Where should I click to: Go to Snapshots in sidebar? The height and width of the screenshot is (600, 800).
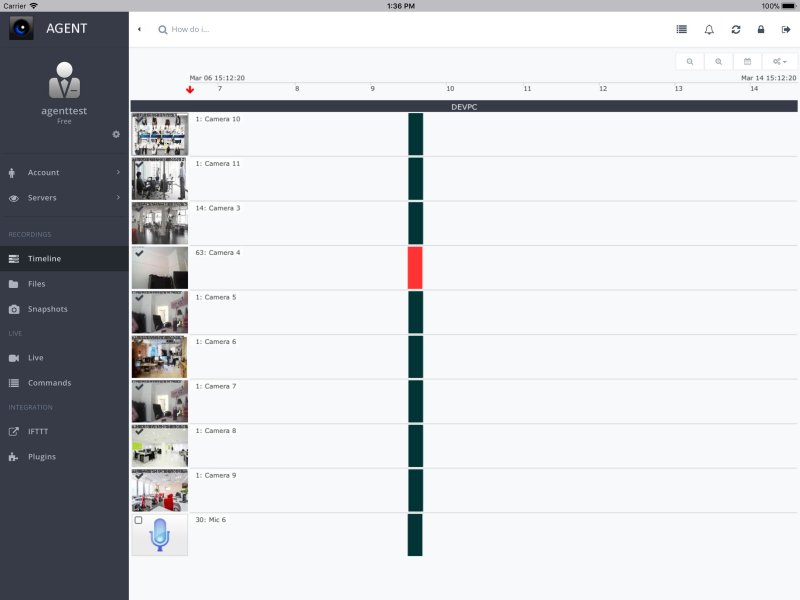(x=47, y=309)
